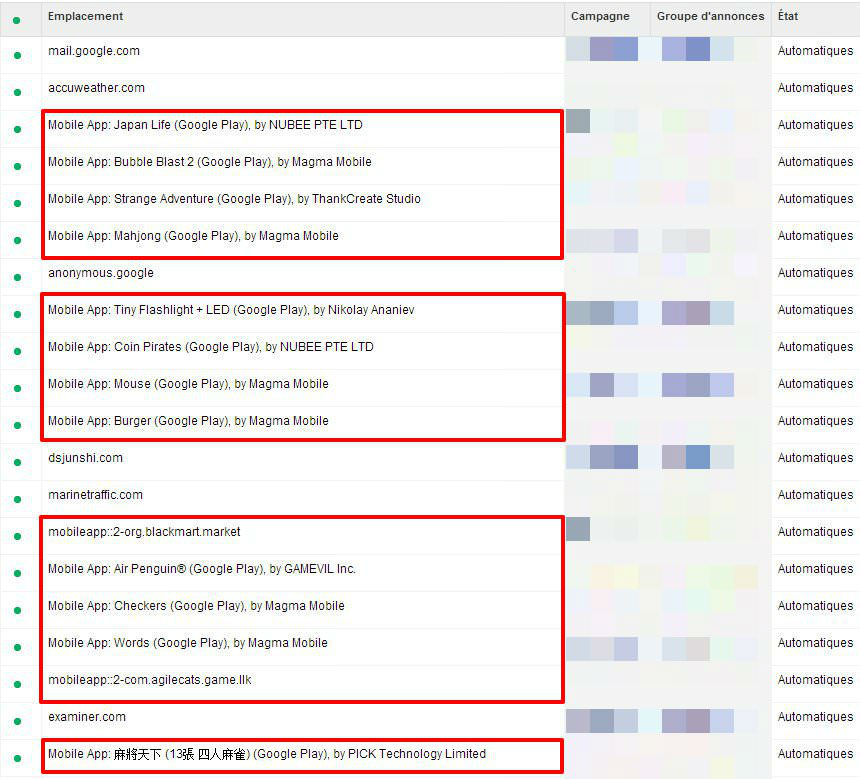Click Automatiques in the mail.google.com row

(x=816, y=51)
